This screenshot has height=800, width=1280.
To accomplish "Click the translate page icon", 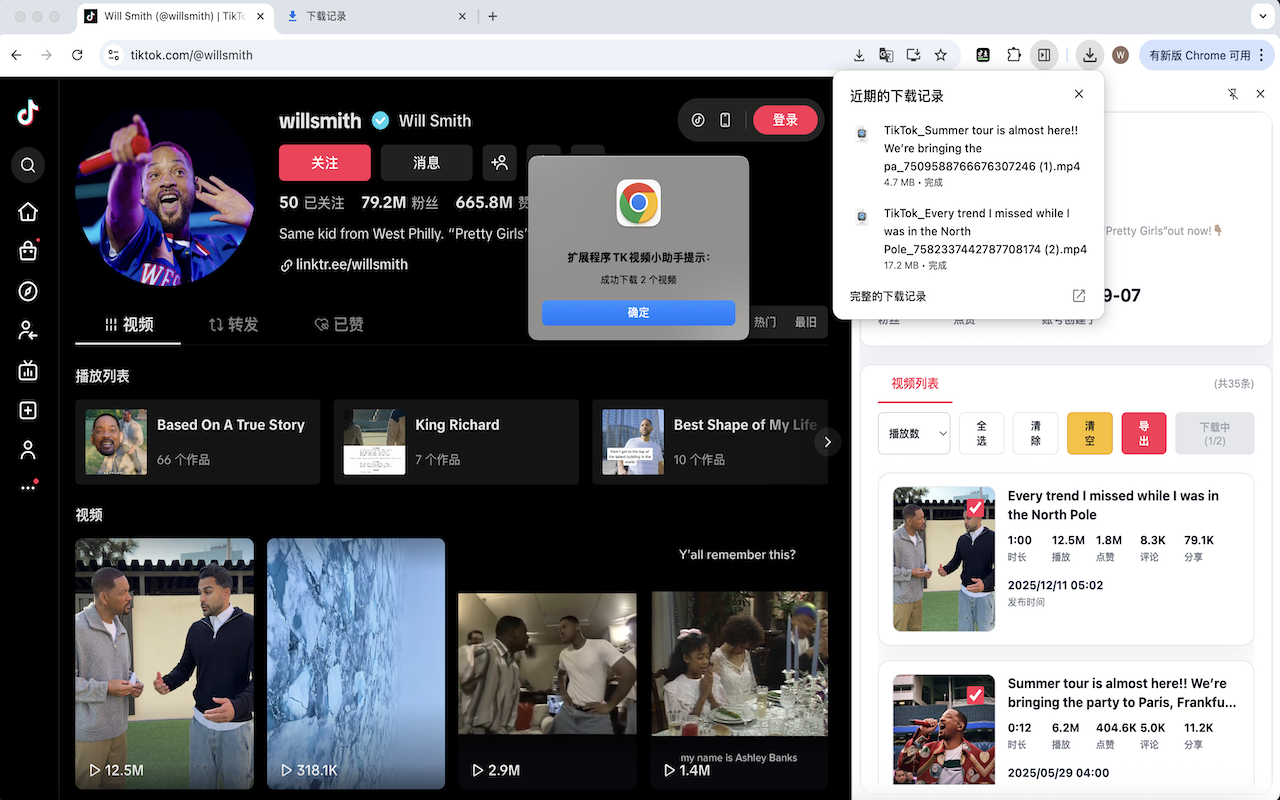I will pyautogui.click(x=886, y=55).
